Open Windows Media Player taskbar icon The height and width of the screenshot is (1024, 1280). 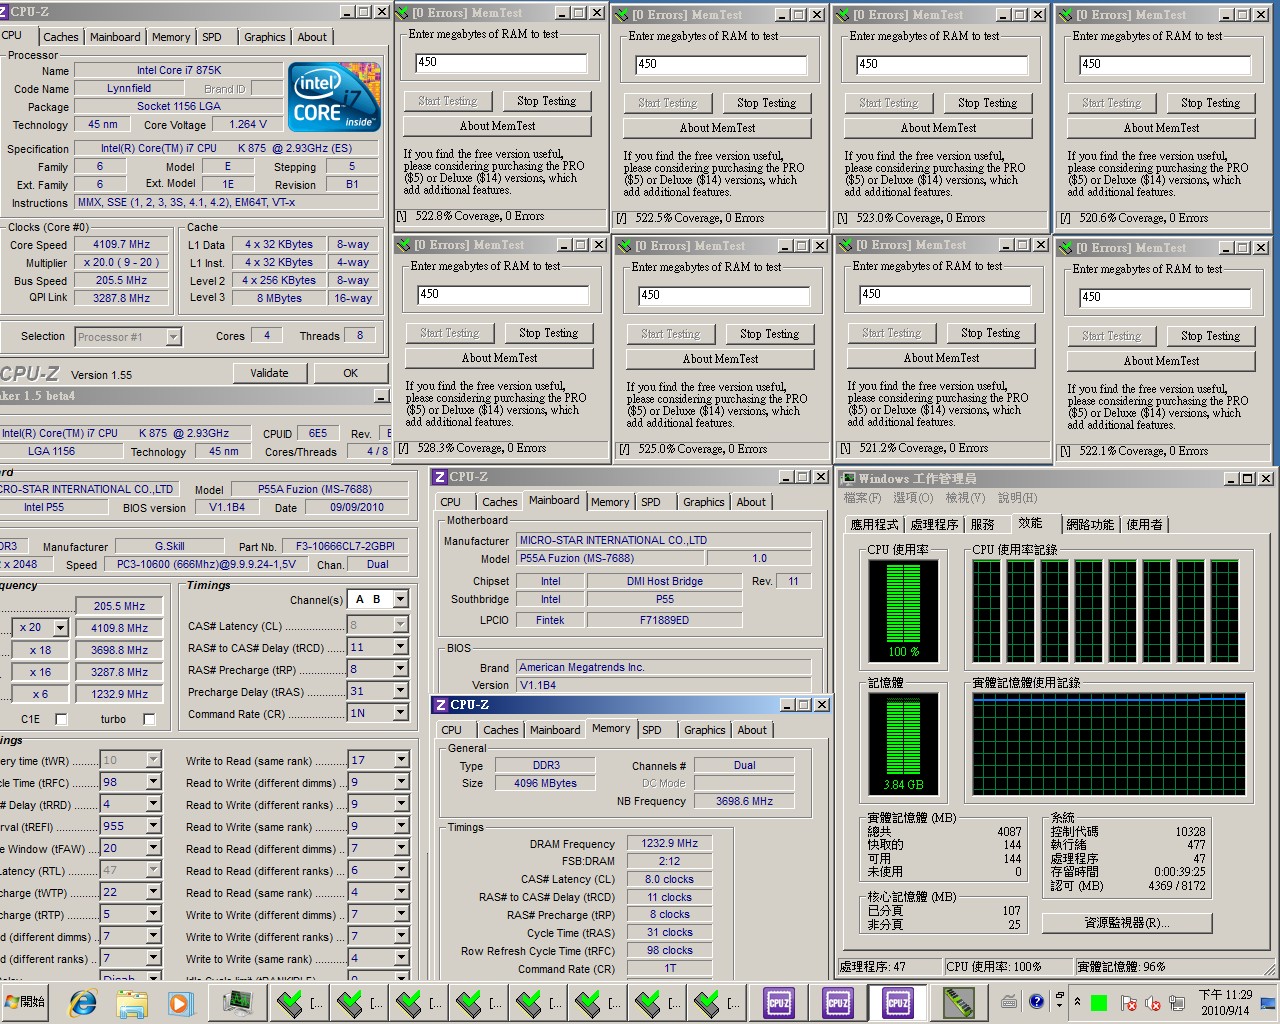(180, 1002)
